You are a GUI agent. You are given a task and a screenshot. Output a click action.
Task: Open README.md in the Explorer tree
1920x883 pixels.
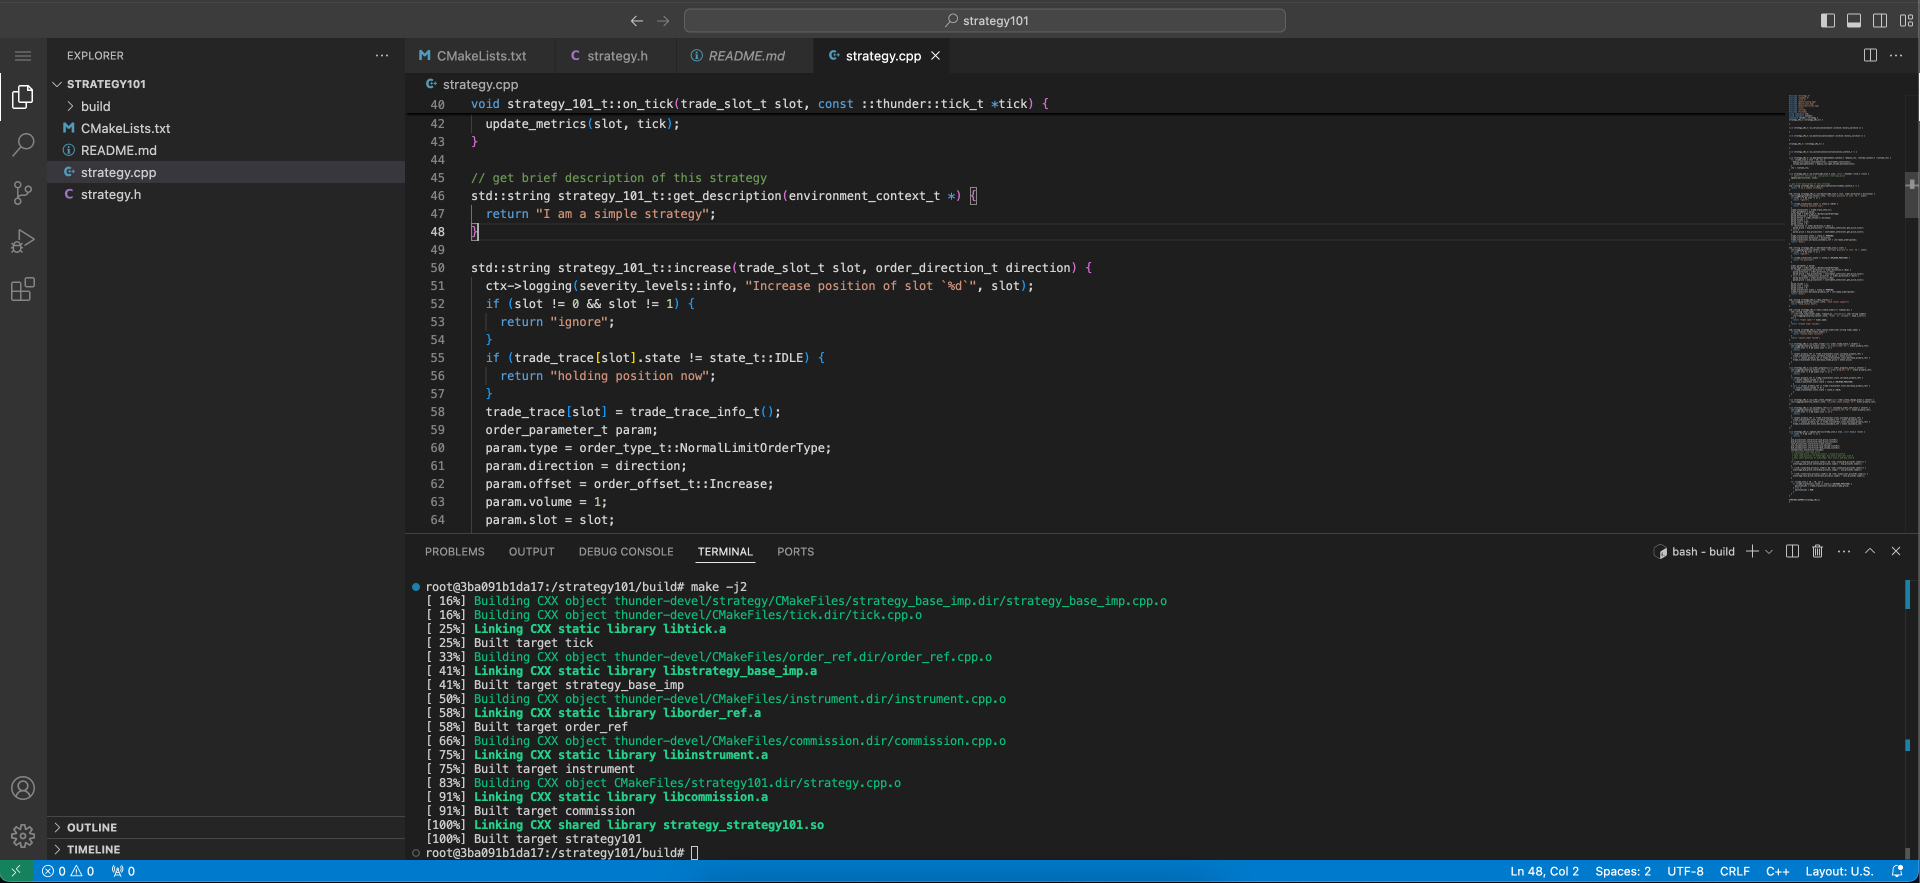pyautogui.click(x=226, y=150)
